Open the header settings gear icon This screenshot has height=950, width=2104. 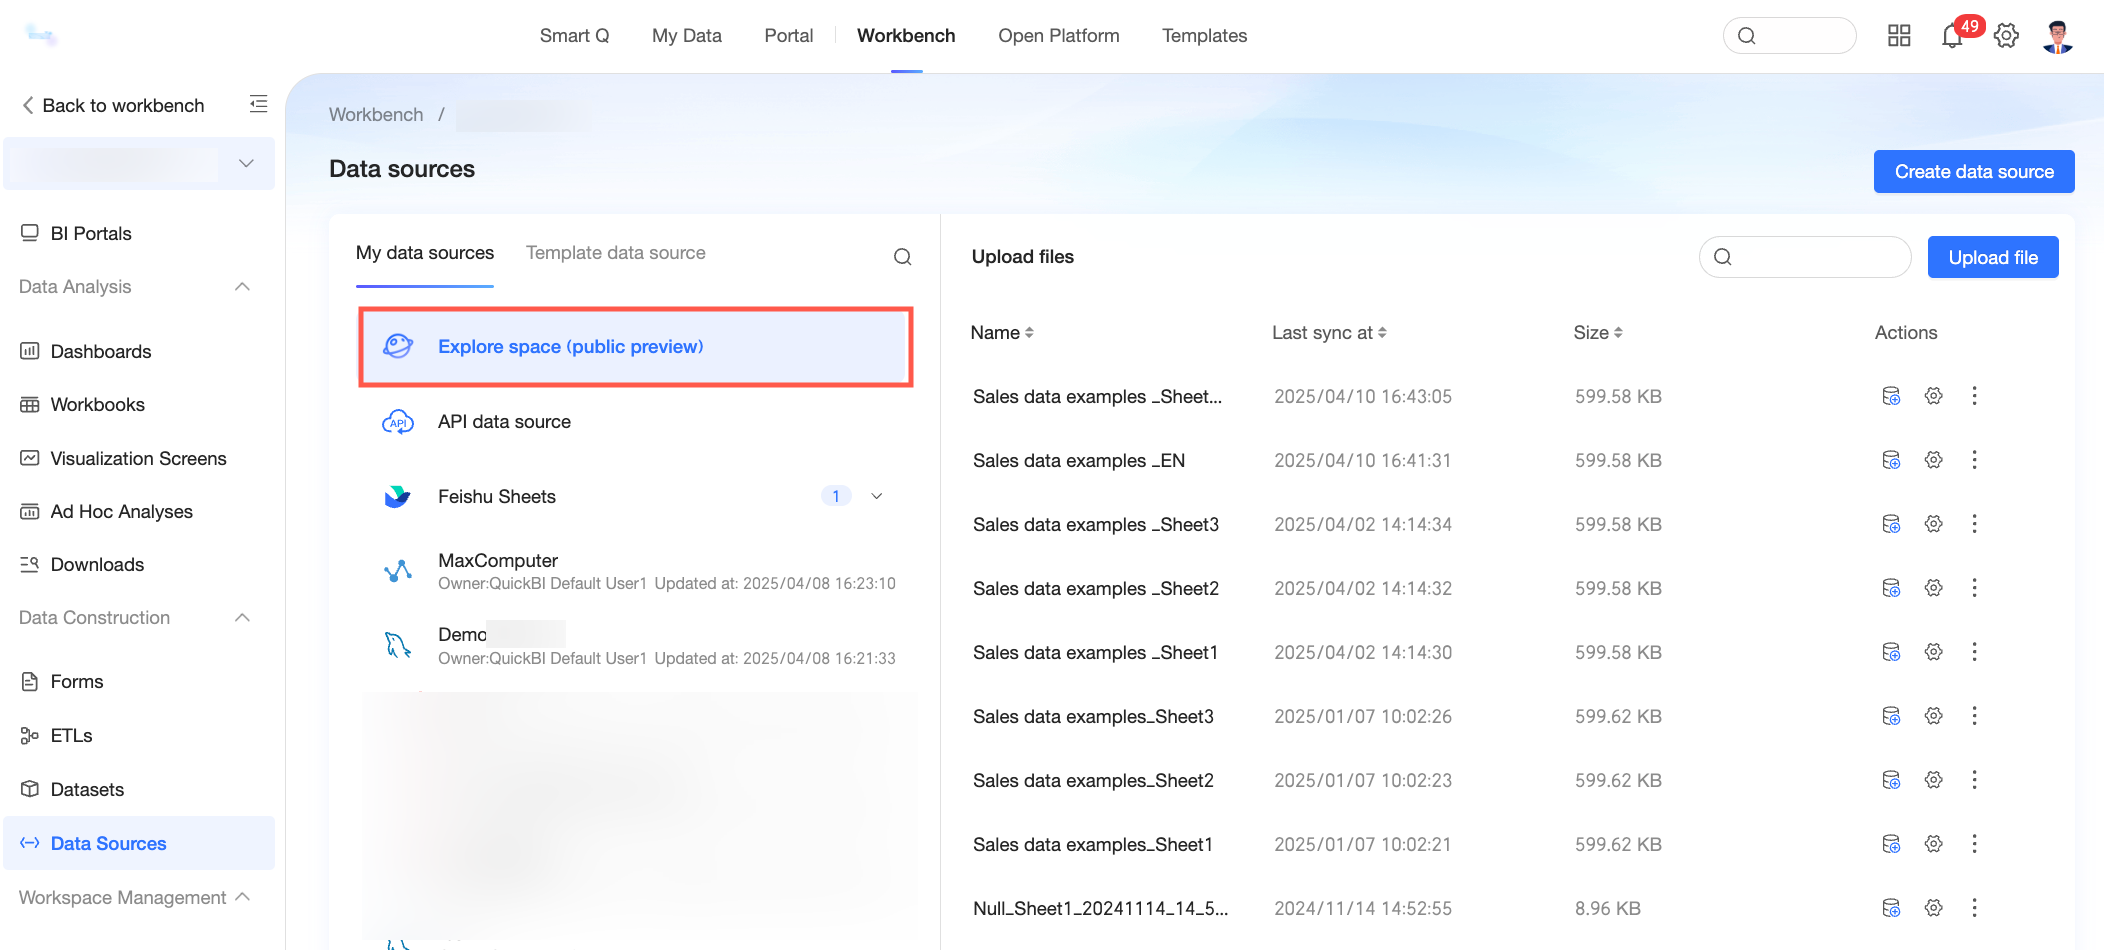point(2006,36)
